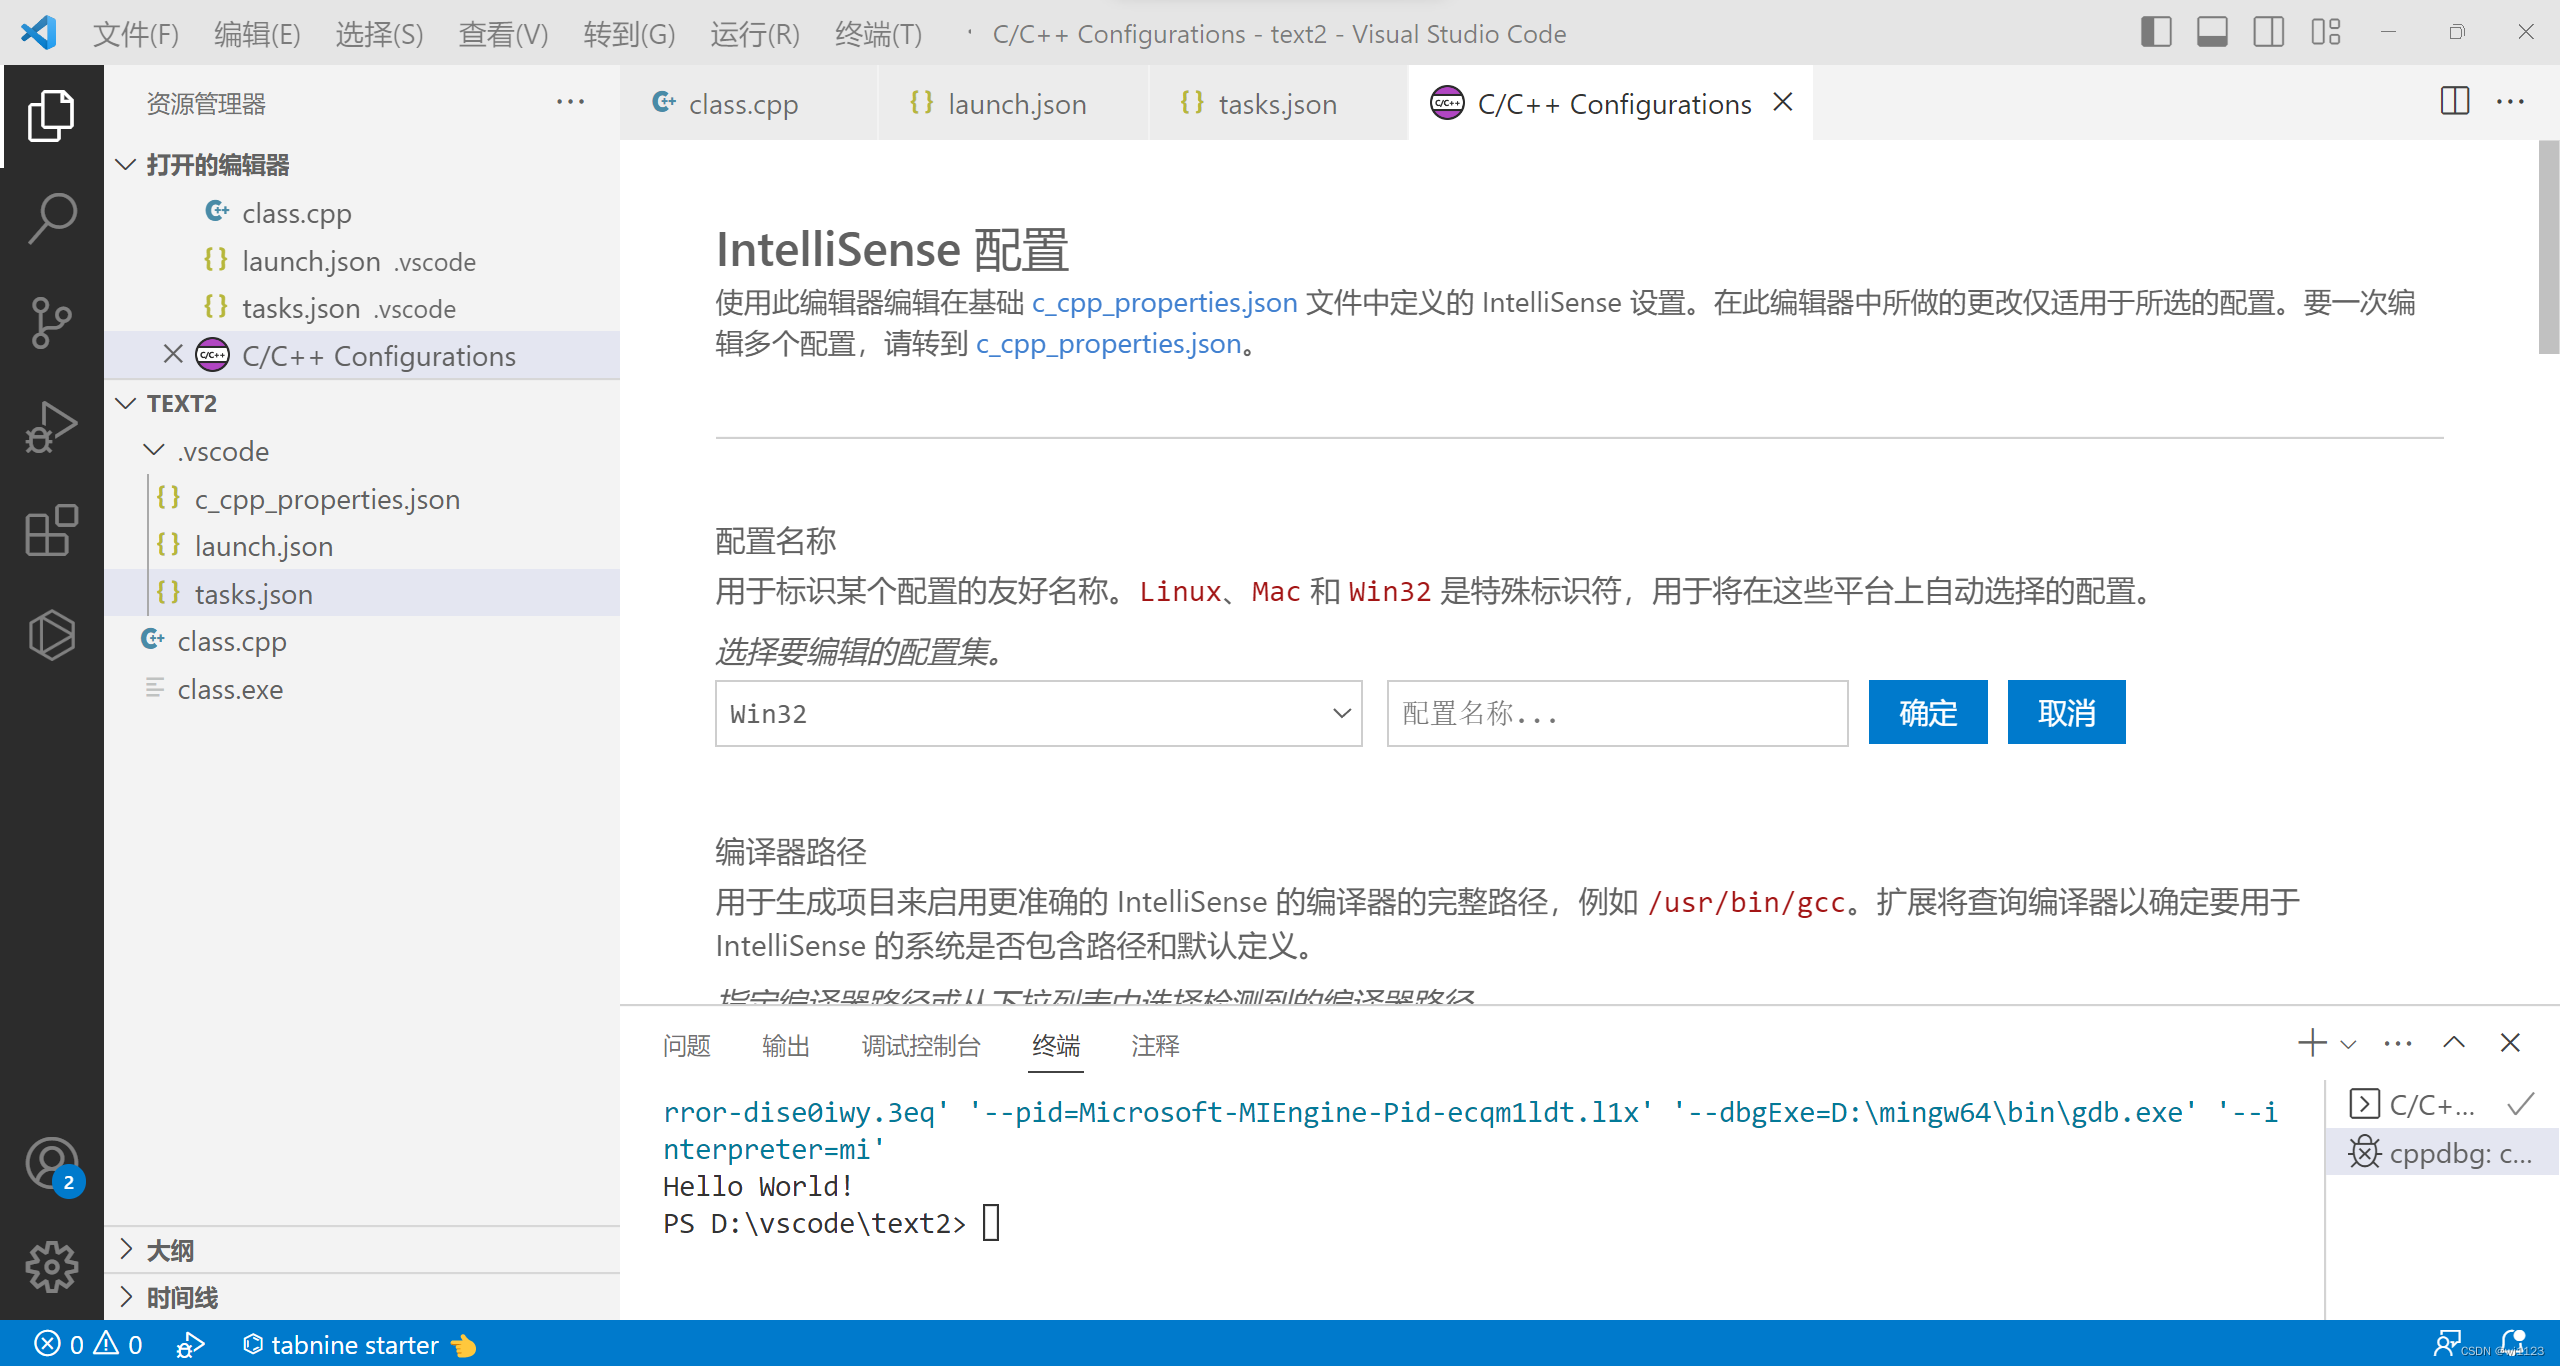Switch to the 问题 Problems tab
This screenshot has height=1366, width=2560.
(x=686, y=1044)
